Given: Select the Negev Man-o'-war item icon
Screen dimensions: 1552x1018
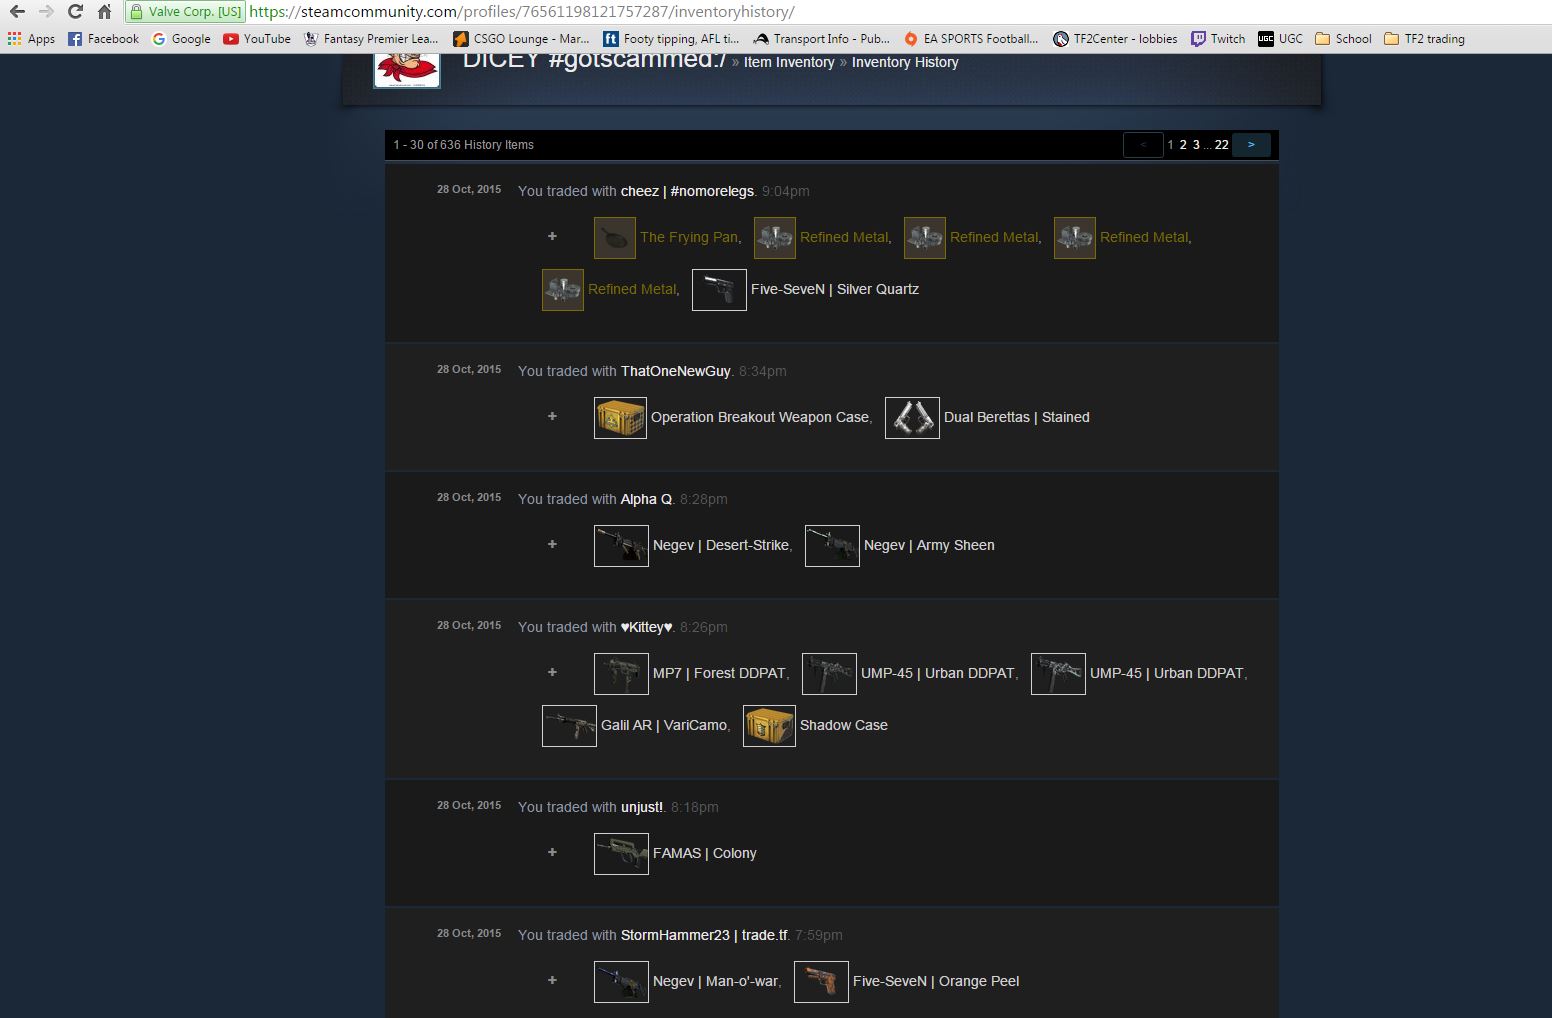Looking at the screenshot, I should tap(620, 982).
